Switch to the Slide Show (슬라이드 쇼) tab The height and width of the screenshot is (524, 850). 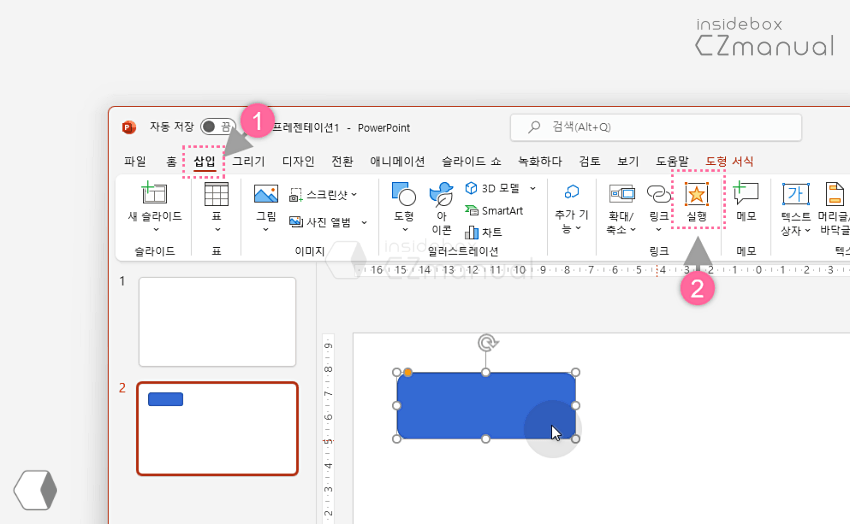point(471,161)
